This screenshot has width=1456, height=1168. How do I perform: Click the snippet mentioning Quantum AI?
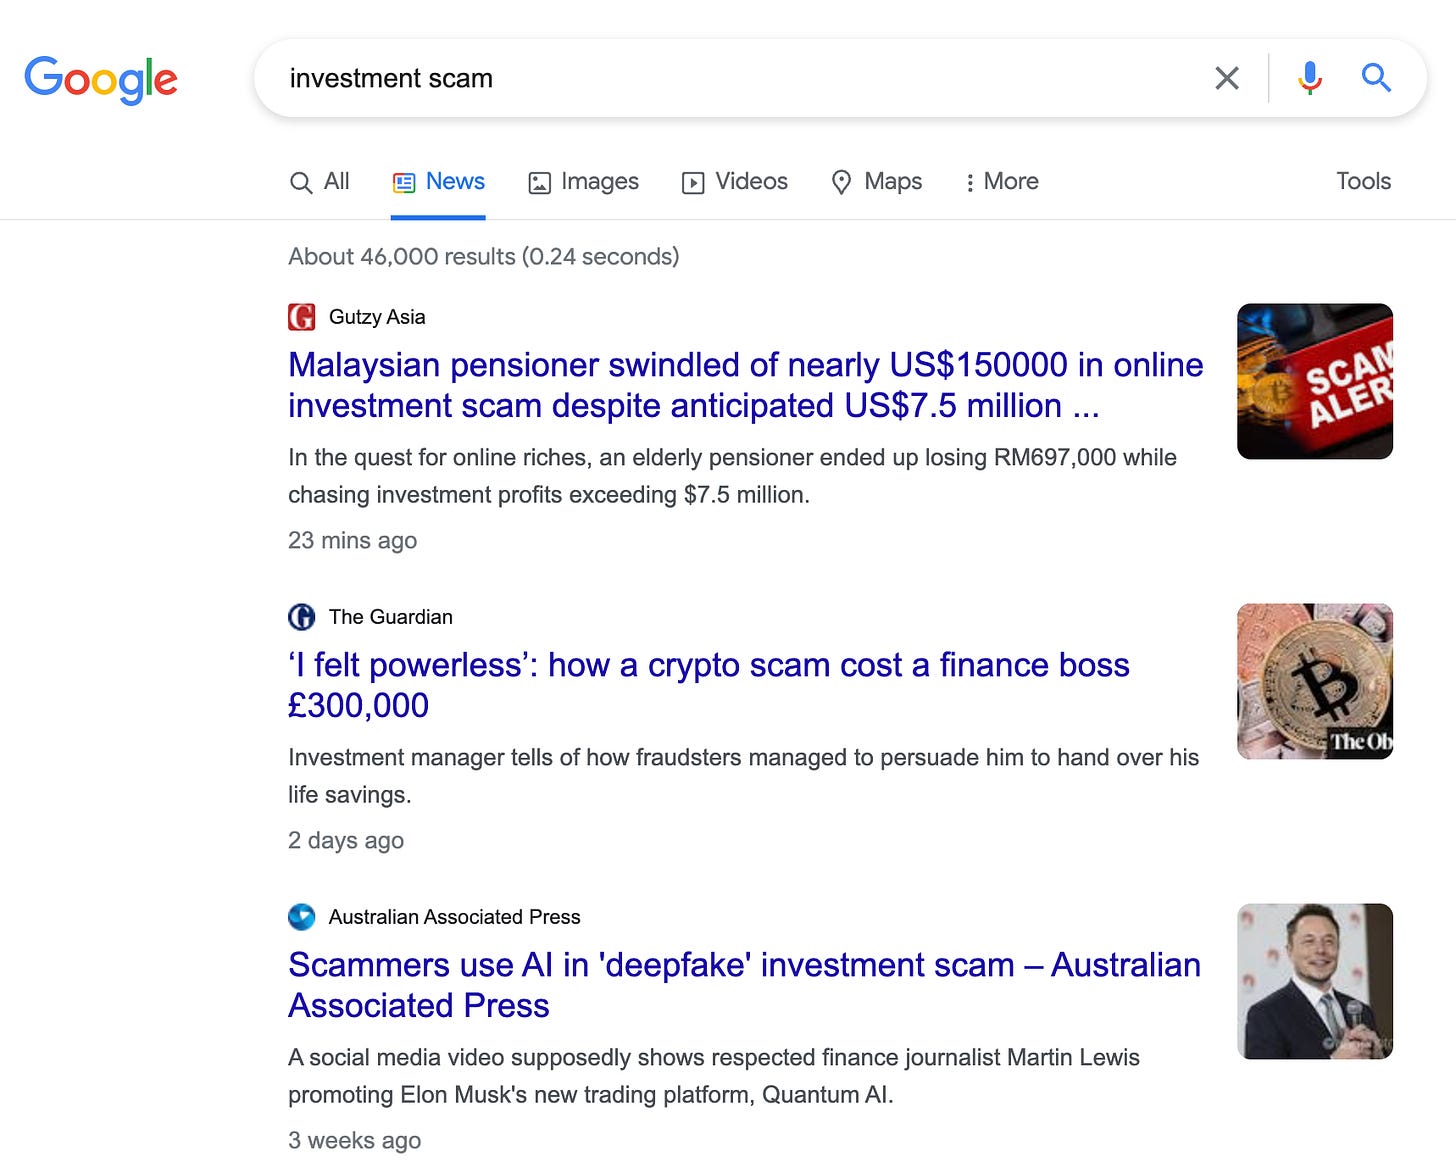point(713,1076)
